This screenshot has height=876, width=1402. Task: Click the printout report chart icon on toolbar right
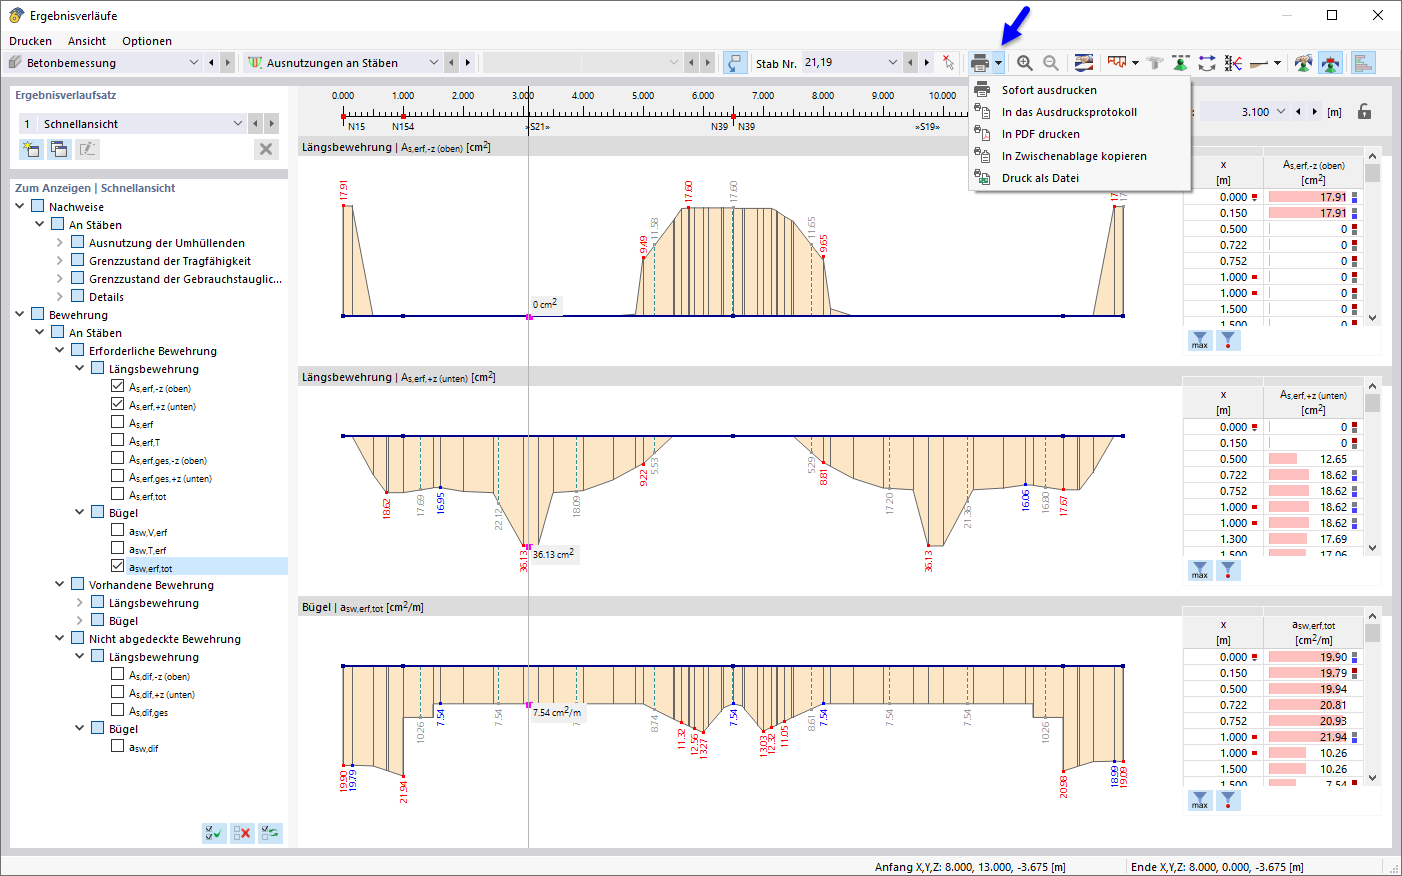1362,62
